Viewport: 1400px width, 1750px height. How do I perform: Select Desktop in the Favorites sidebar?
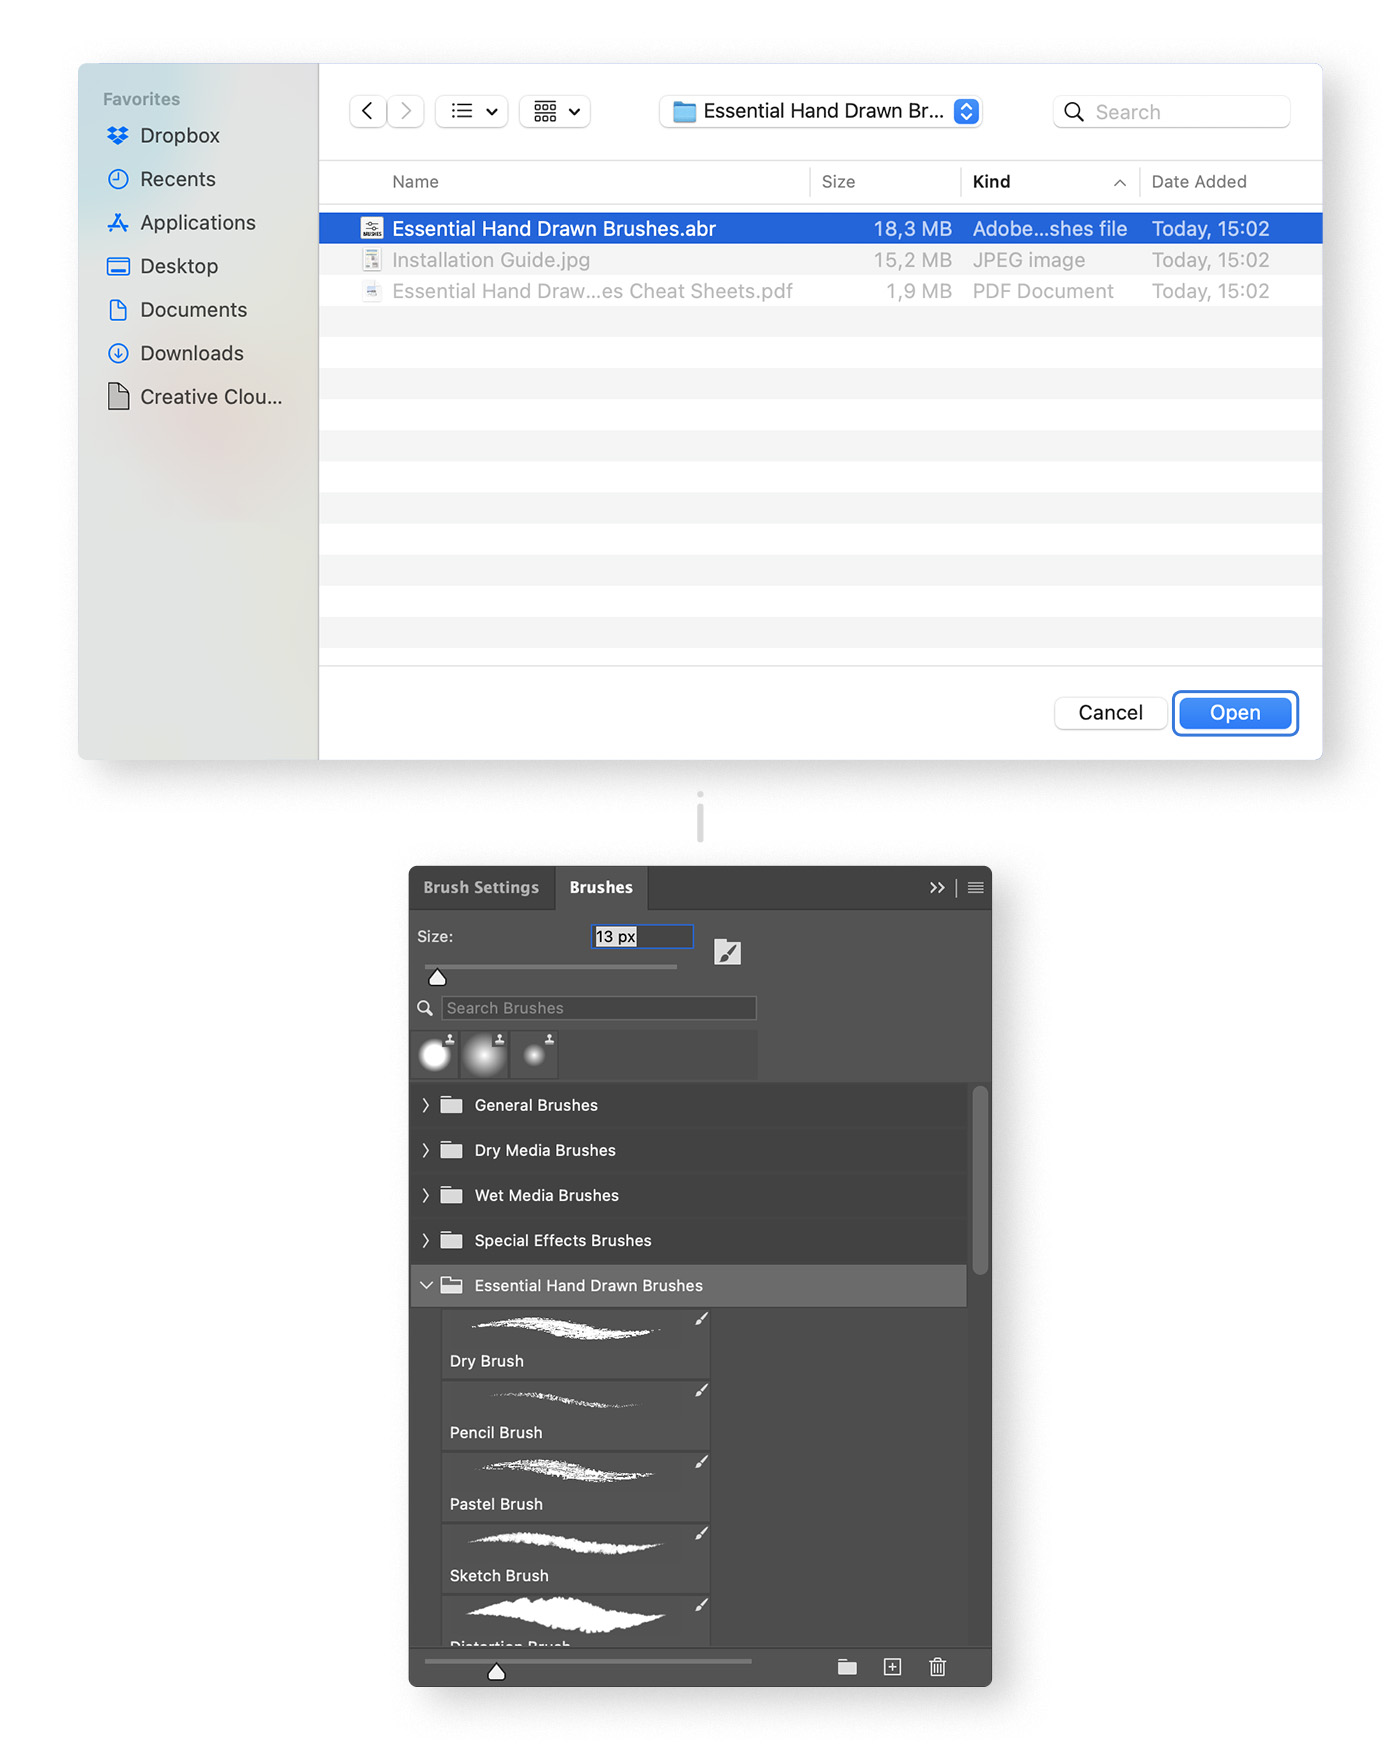pyautogui.click(x=162, y=266)
